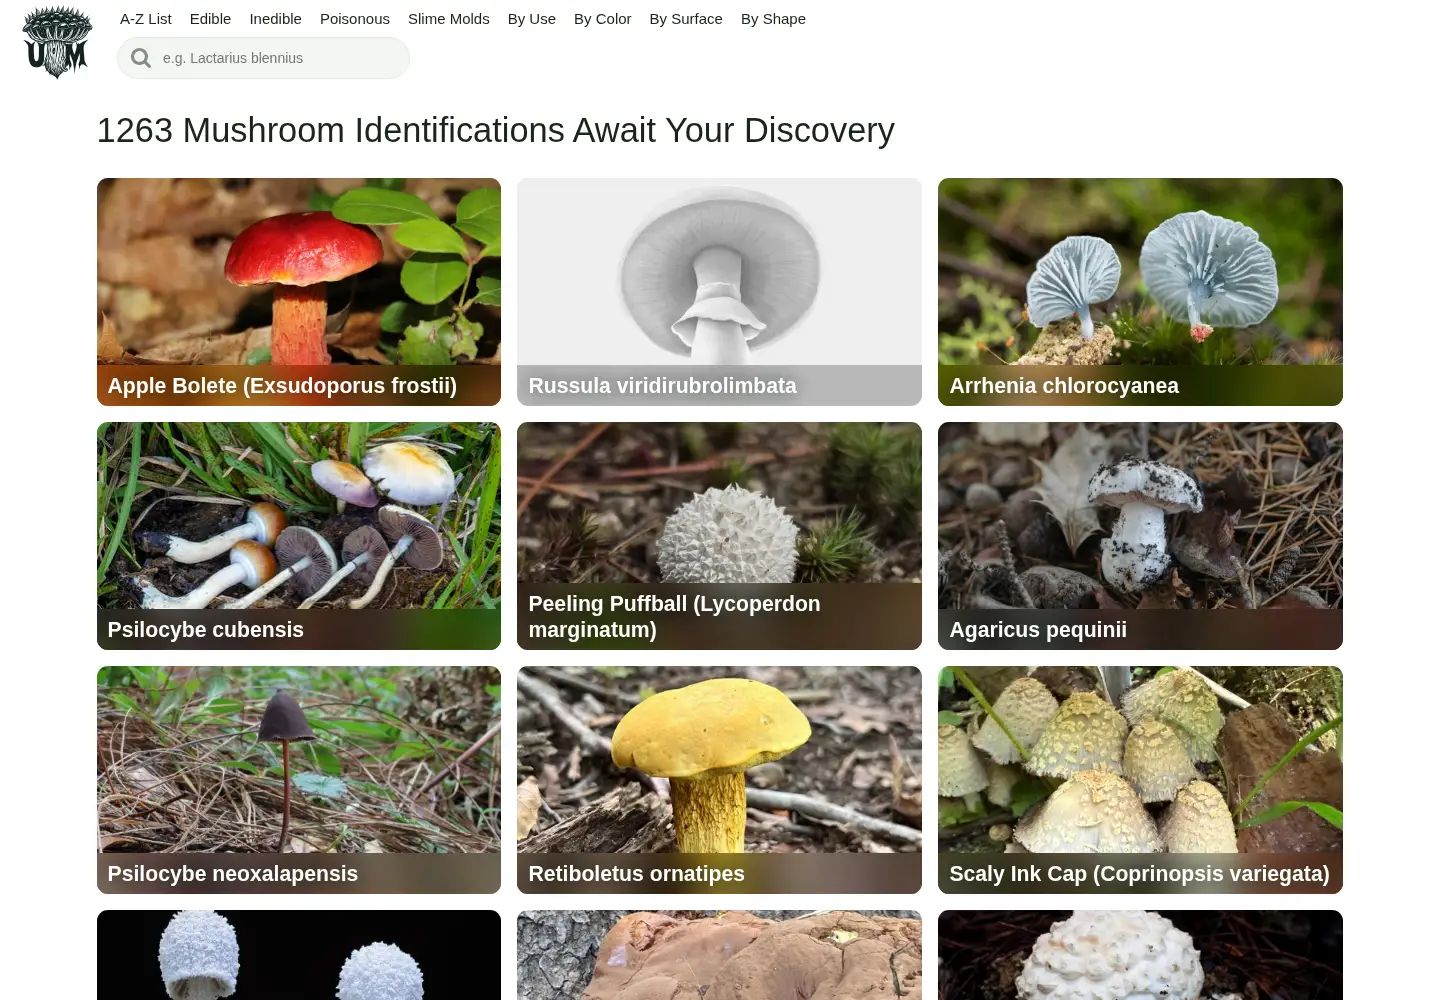Go to Slime Molds section
Image resolution: width=1440 pixels, height=1000 pixels.
(x=449, y=19)
